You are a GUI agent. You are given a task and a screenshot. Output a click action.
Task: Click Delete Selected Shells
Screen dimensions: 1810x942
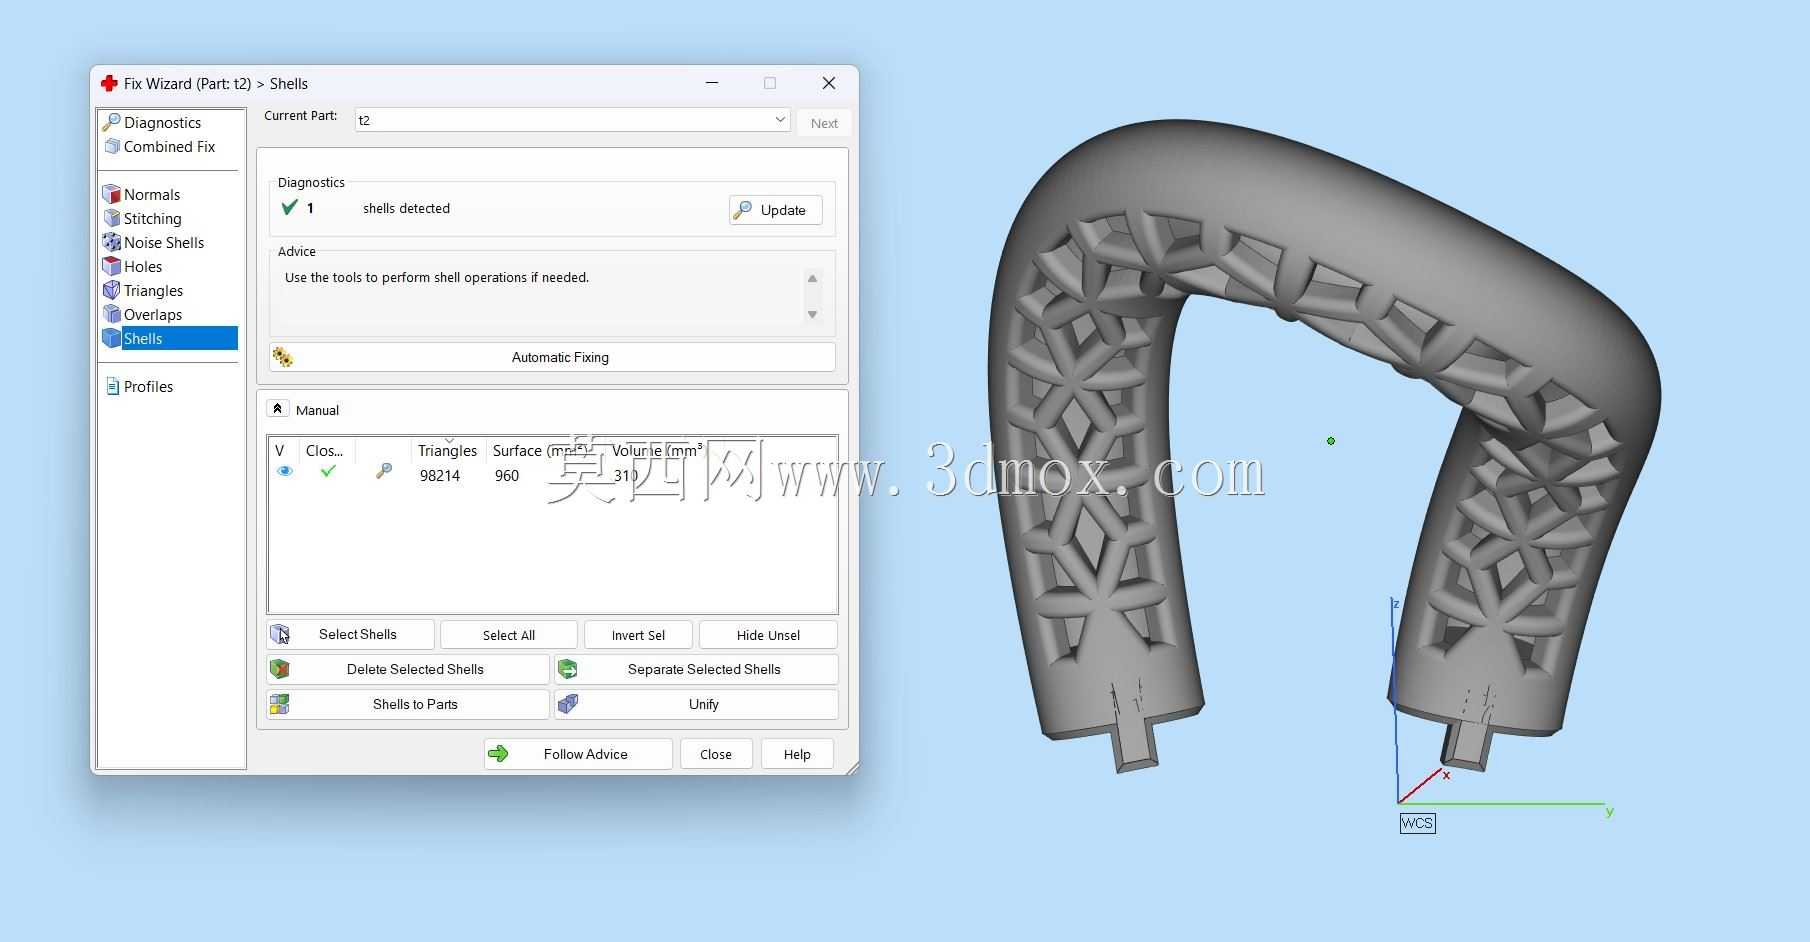click(407, 669)
